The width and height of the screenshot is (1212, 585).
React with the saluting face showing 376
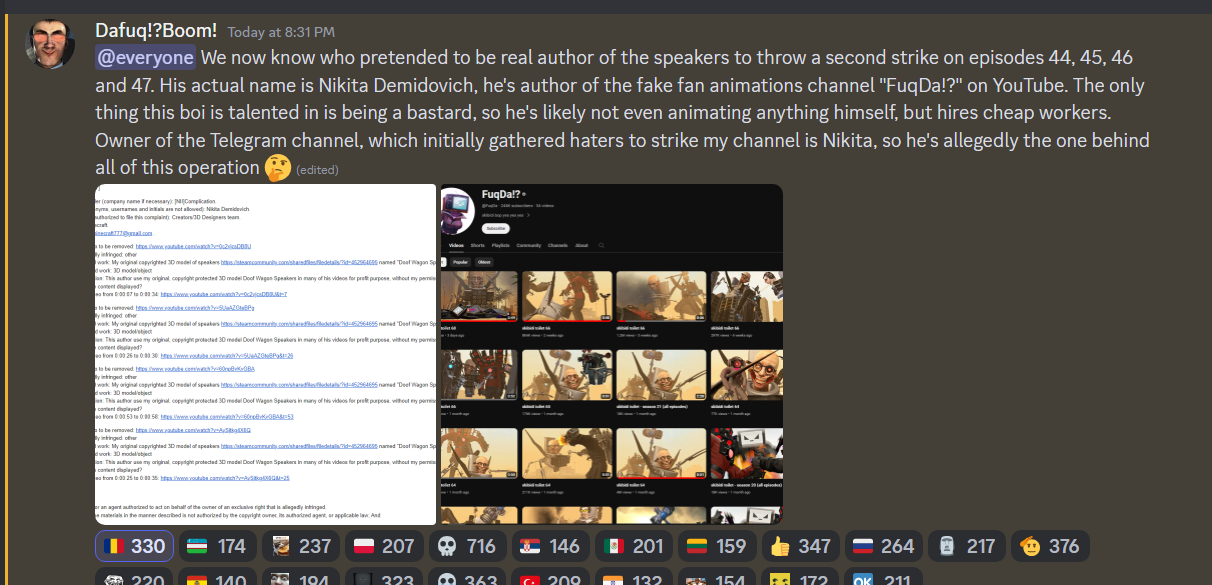(x=1050, y=546)
